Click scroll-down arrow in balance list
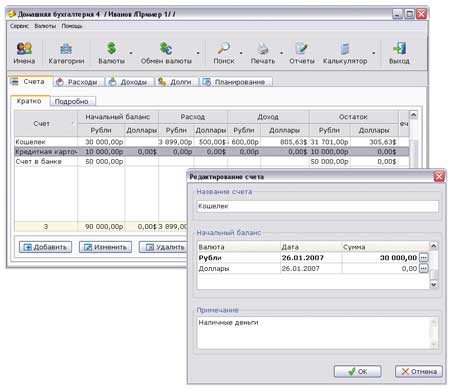The width and height of the screenshot is (450, 389). pyautogui.click(x=433, y=284)
